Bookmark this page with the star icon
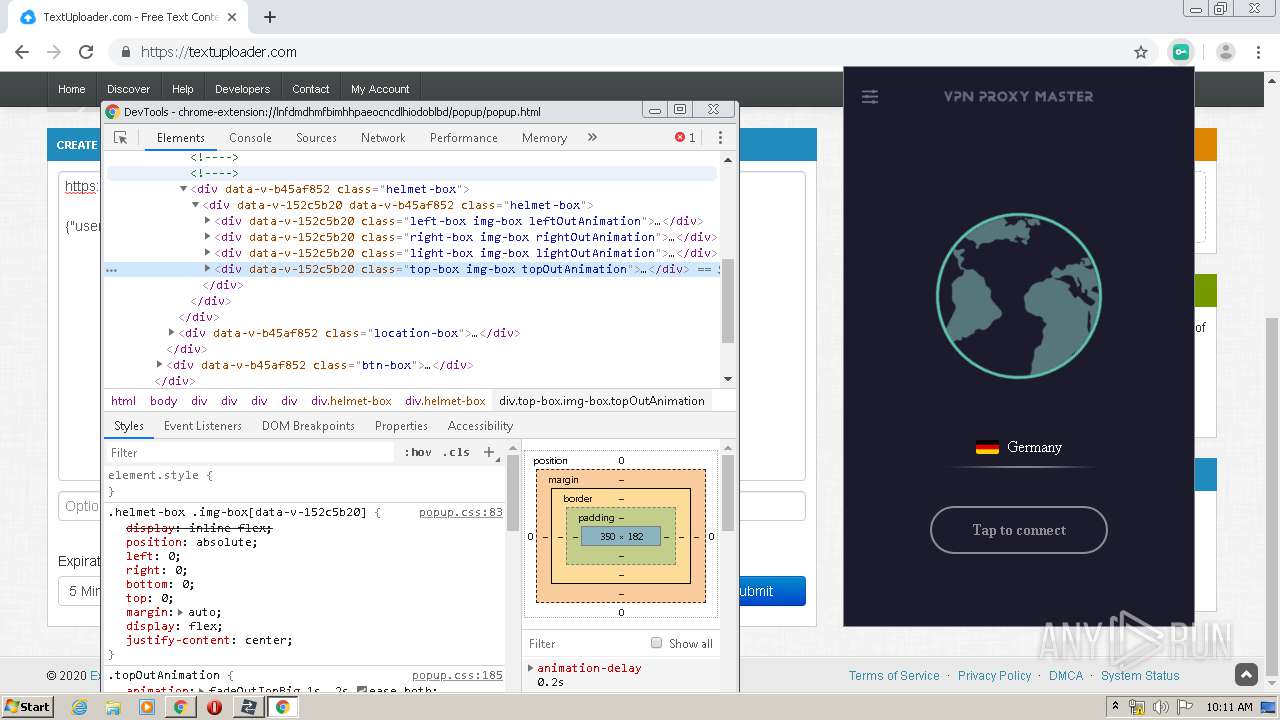The width and height of the screenshot is (1280, 720). tap(1141, 52)
